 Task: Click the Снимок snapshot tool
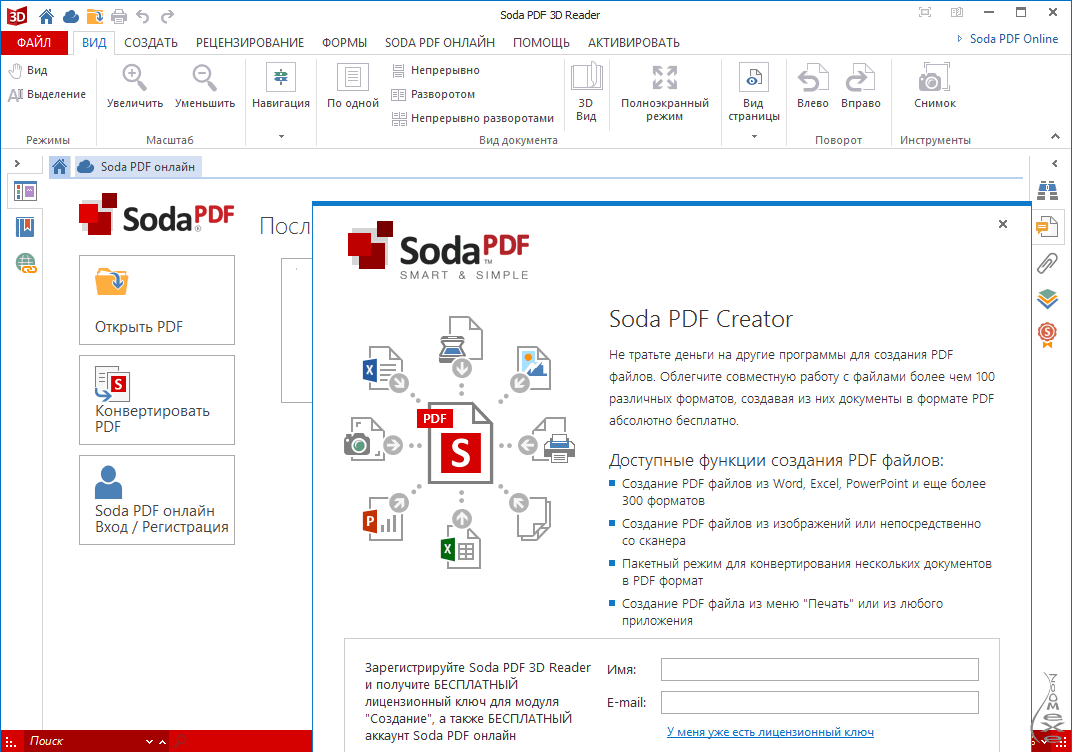click(935, 87)
